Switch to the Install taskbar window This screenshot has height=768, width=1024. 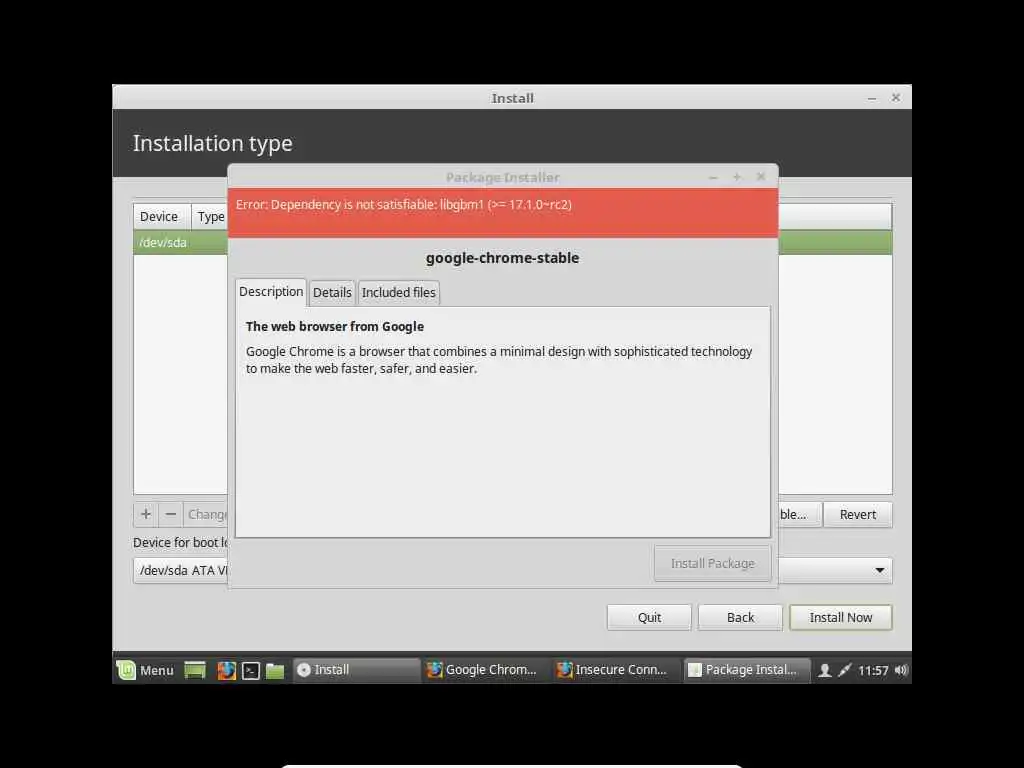[x=355, y=670]
